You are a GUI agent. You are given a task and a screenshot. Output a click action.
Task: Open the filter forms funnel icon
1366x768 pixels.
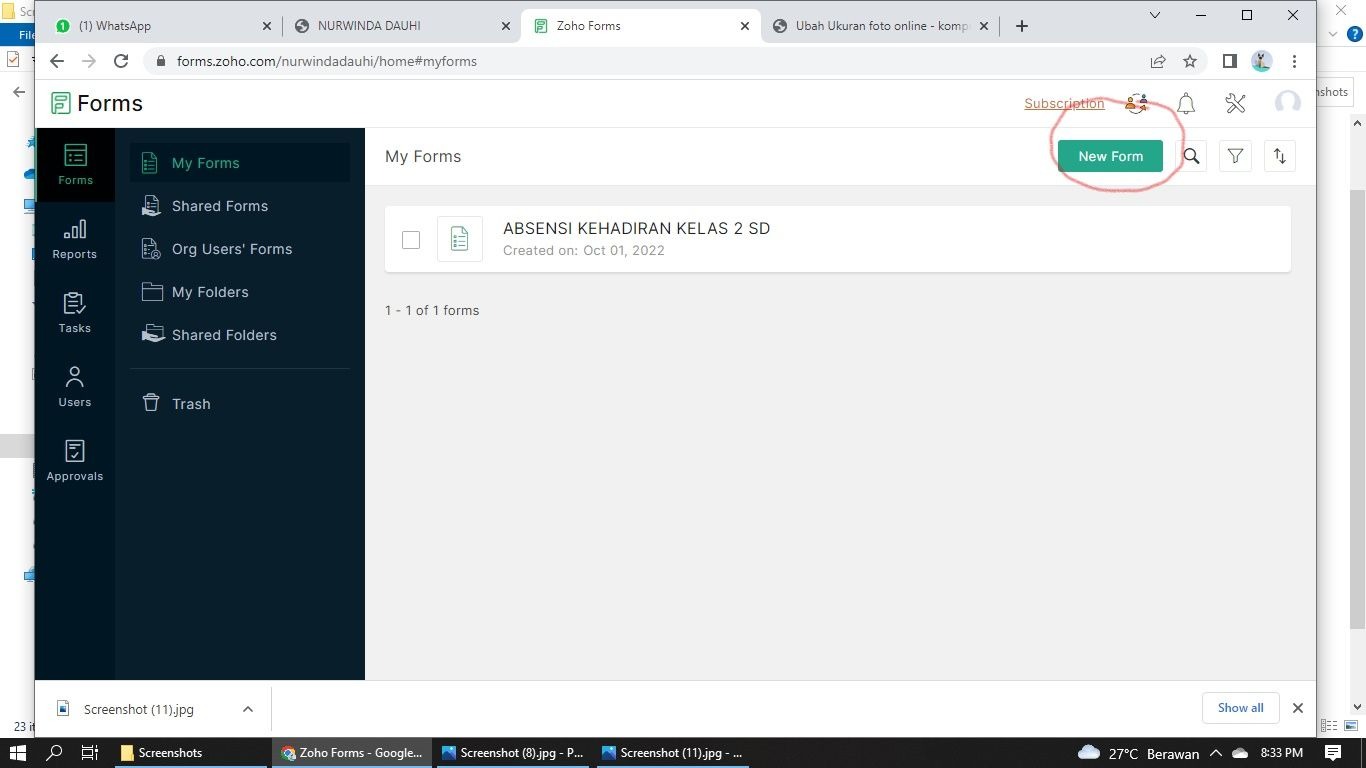1236,156
